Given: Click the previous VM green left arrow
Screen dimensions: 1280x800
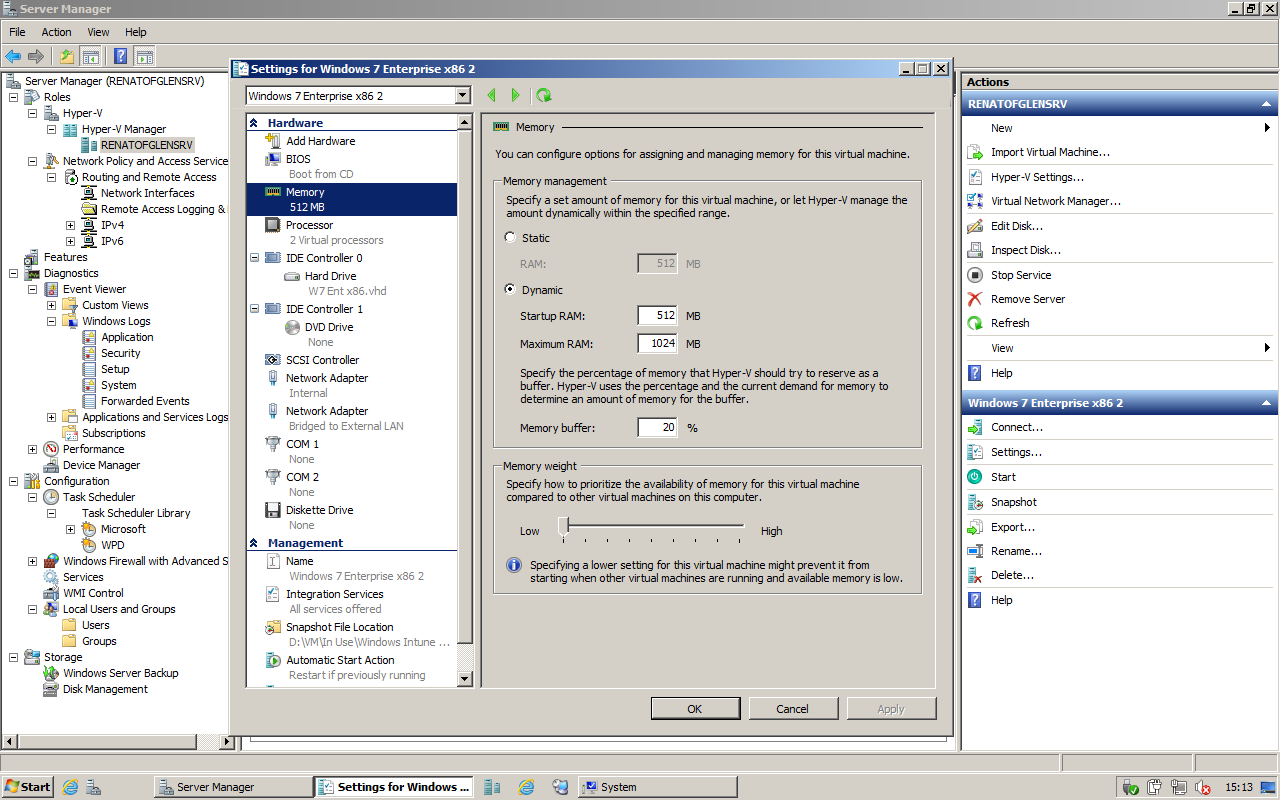Looking at the screenshot, I should pyautogui.click(x=491, y=95).
